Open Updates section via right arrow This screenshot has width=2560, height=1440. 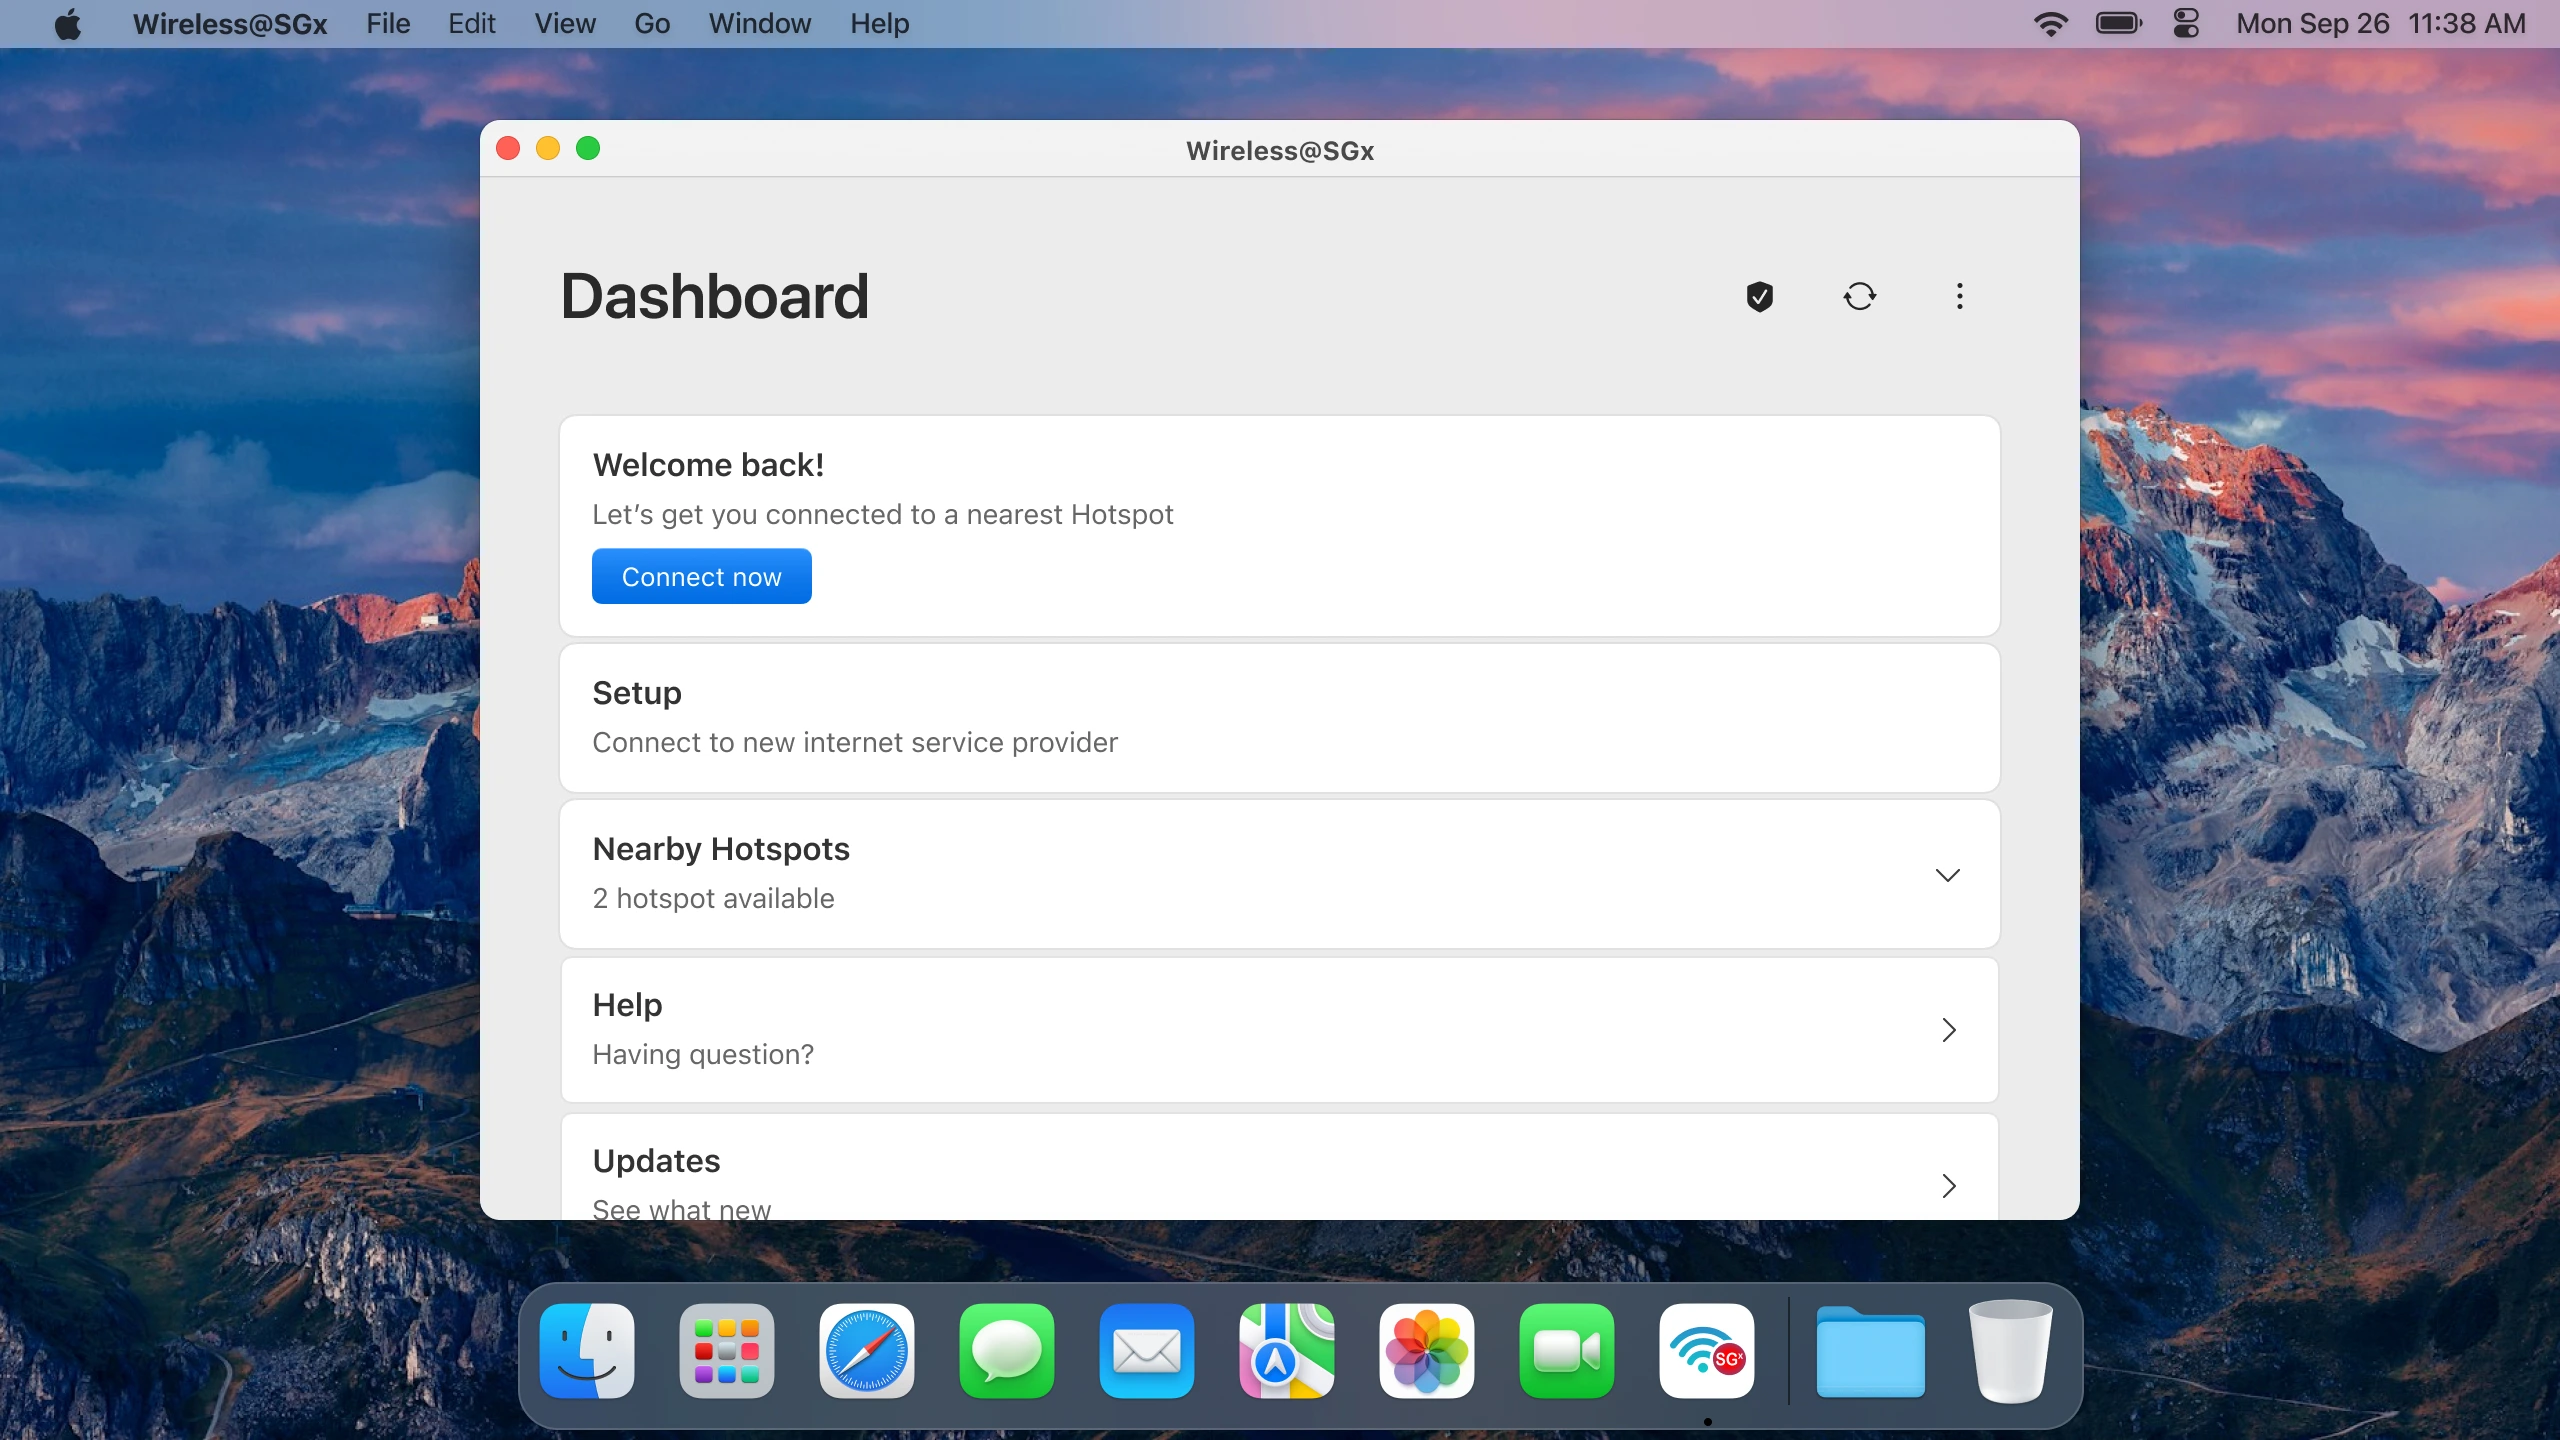(1948, 1186)
